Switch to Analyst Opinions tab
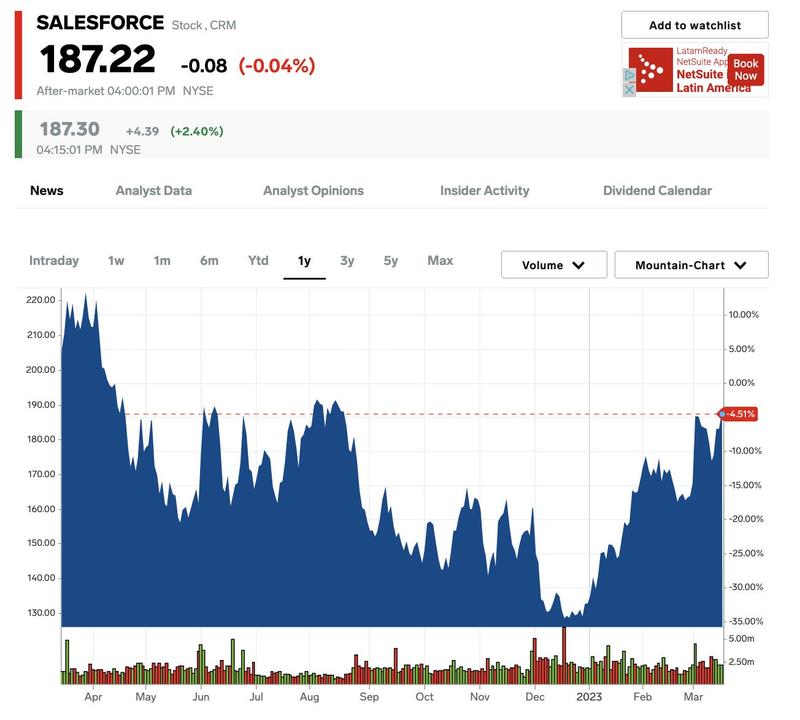The height and width of the screenshot is (720, 800). pos(313,190)
